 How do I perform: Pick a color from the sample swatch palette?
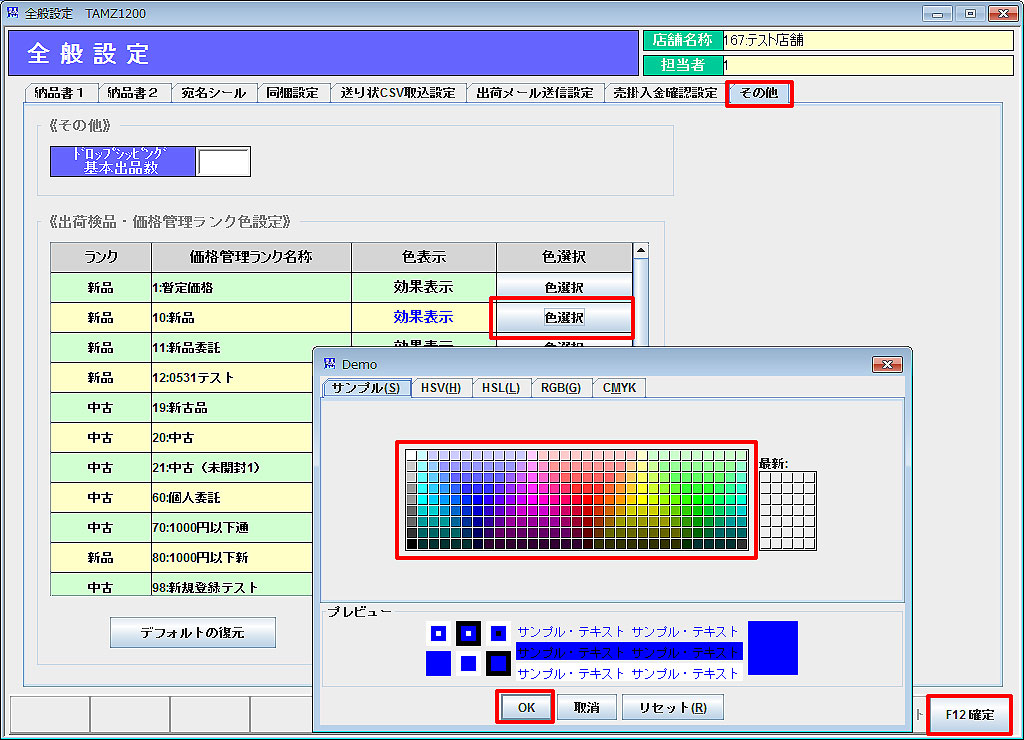[576, 499]
